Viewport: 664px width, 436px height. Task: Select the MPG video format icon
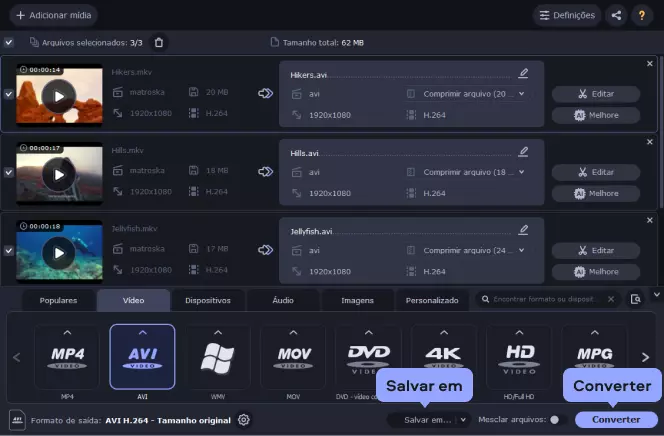(595, 357)
